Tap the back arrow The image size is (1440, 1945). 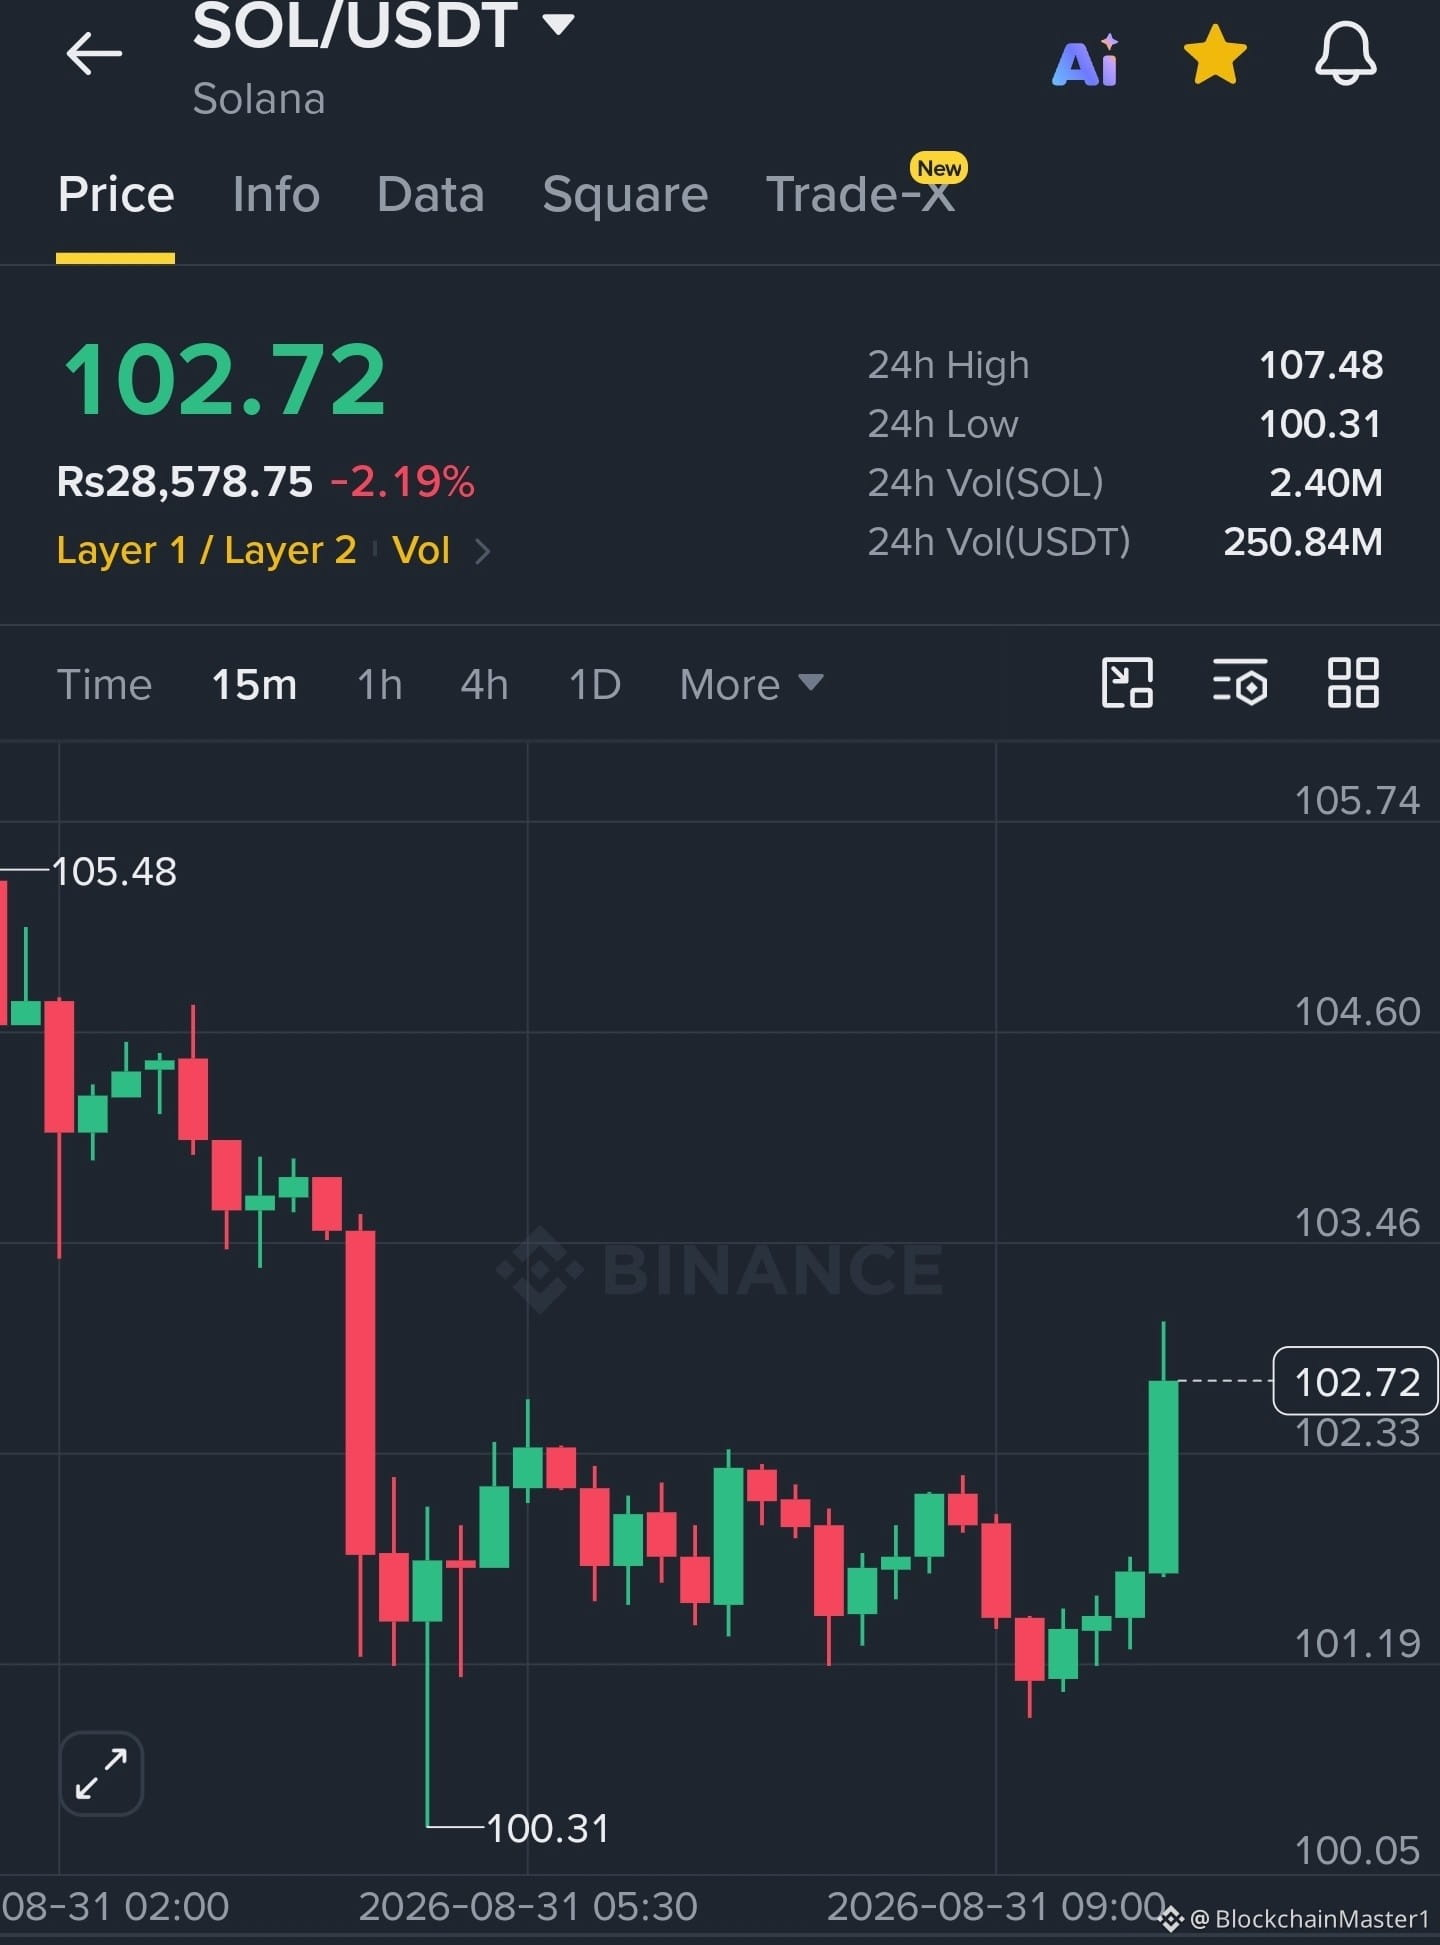tap(94, 53)
